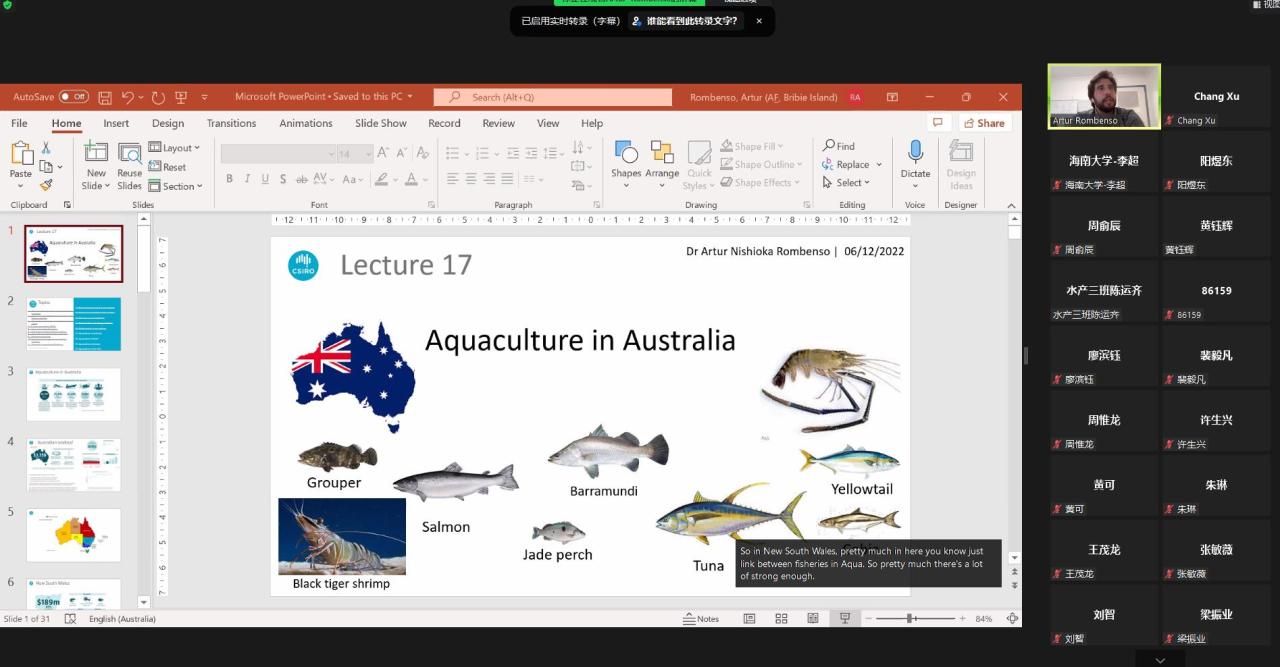Image resolution: width=1280 pixels, height=667 pixels.
Task: Click the Save icon in title bar
Action: [105, 97]
